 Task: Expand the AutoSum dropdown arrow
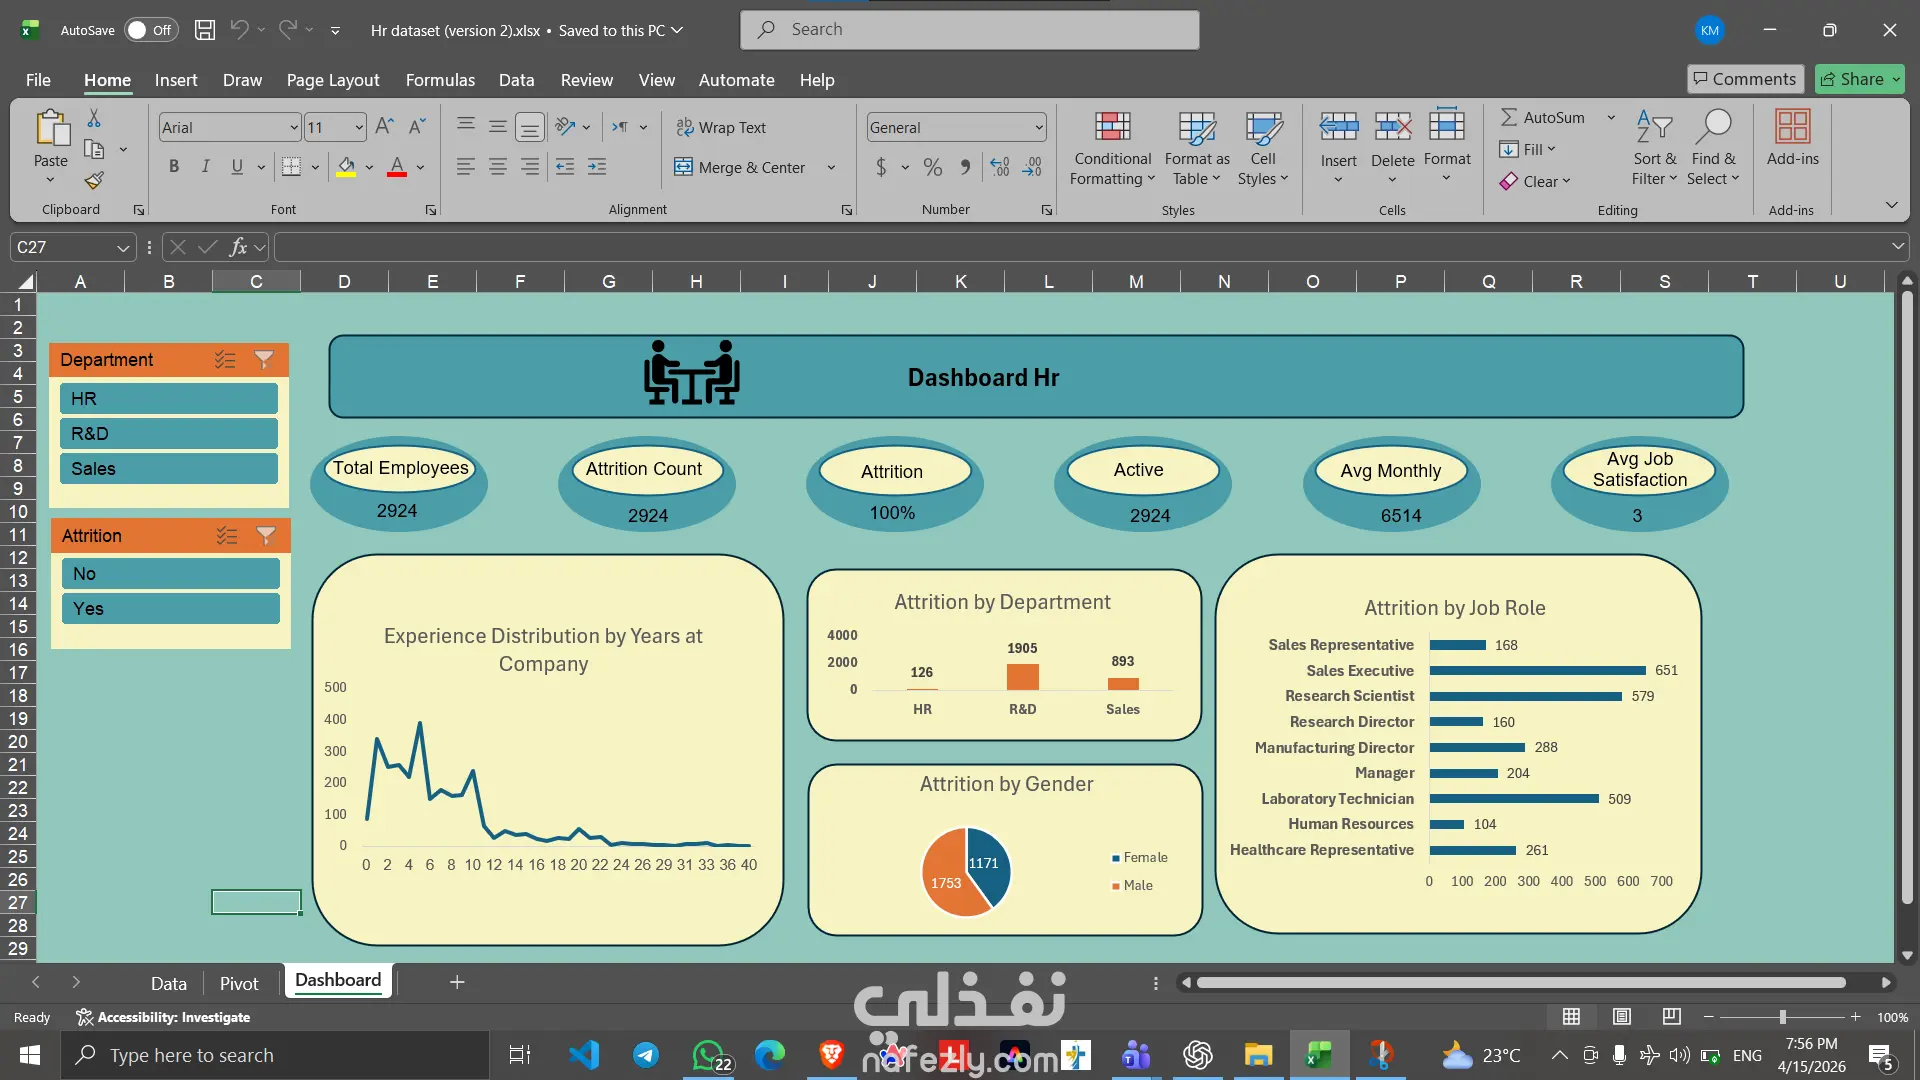(1611, 118)
